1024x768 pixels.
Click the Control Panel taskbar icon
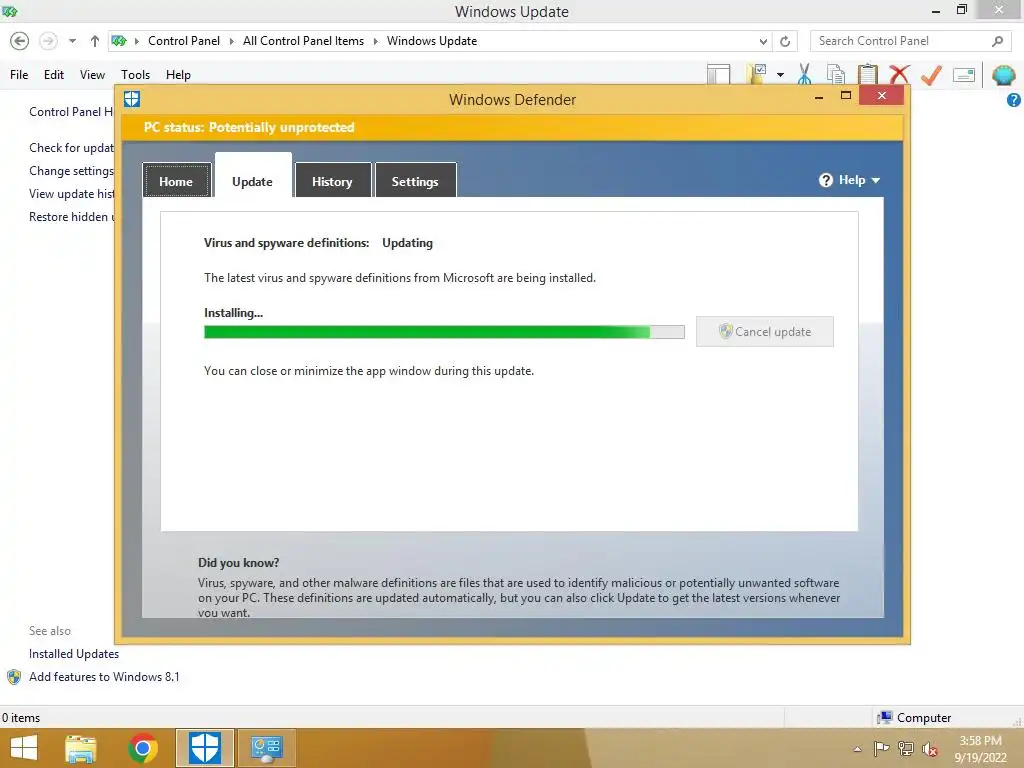266,748
